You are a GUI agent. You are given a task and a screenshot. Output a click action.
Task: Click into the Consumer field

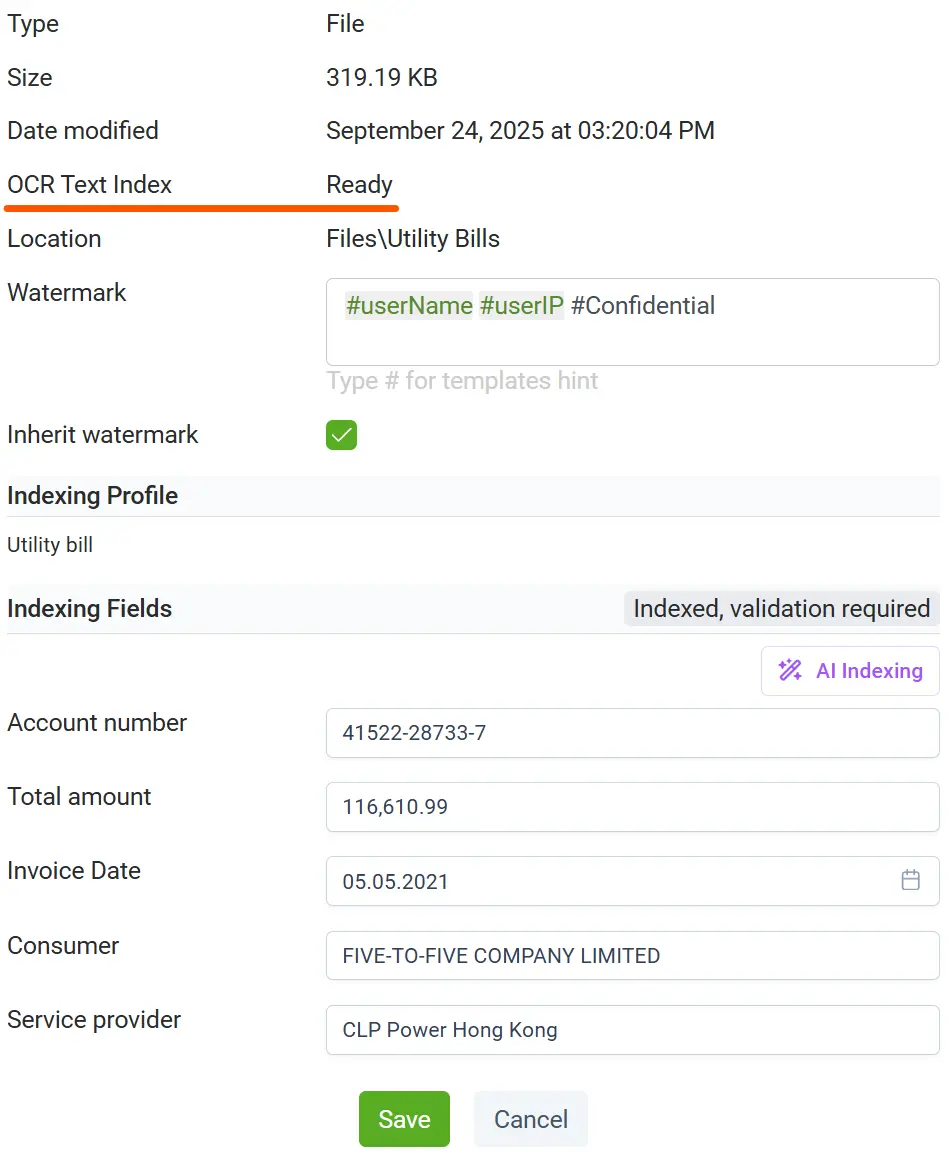tap(632, 956)
